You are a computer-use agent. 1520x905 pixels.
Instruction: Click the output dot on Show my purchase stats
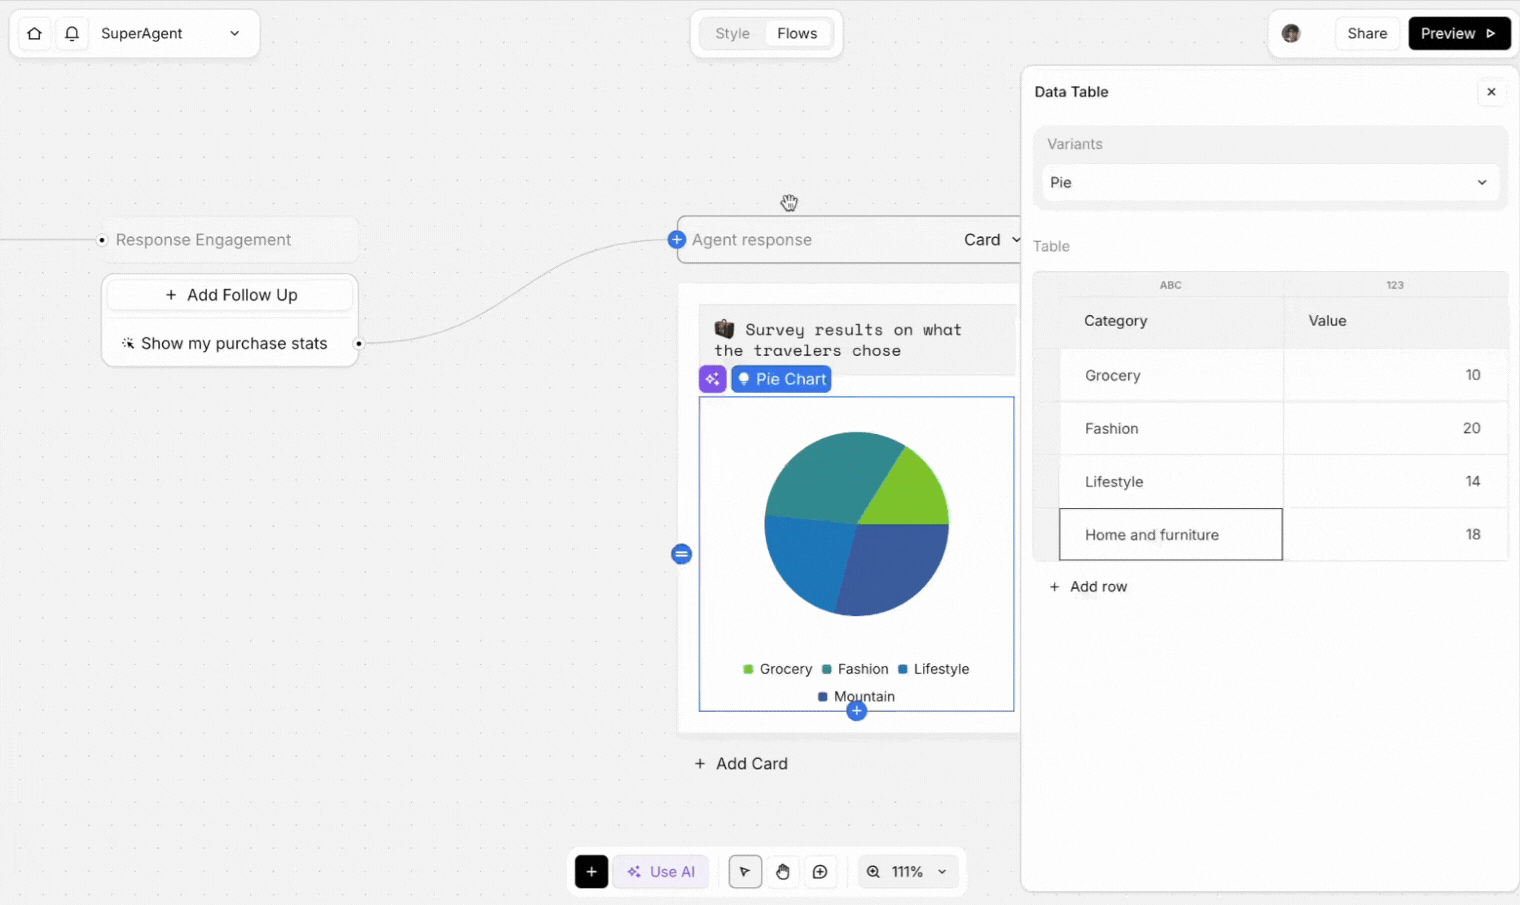click(x=359, y=344)
